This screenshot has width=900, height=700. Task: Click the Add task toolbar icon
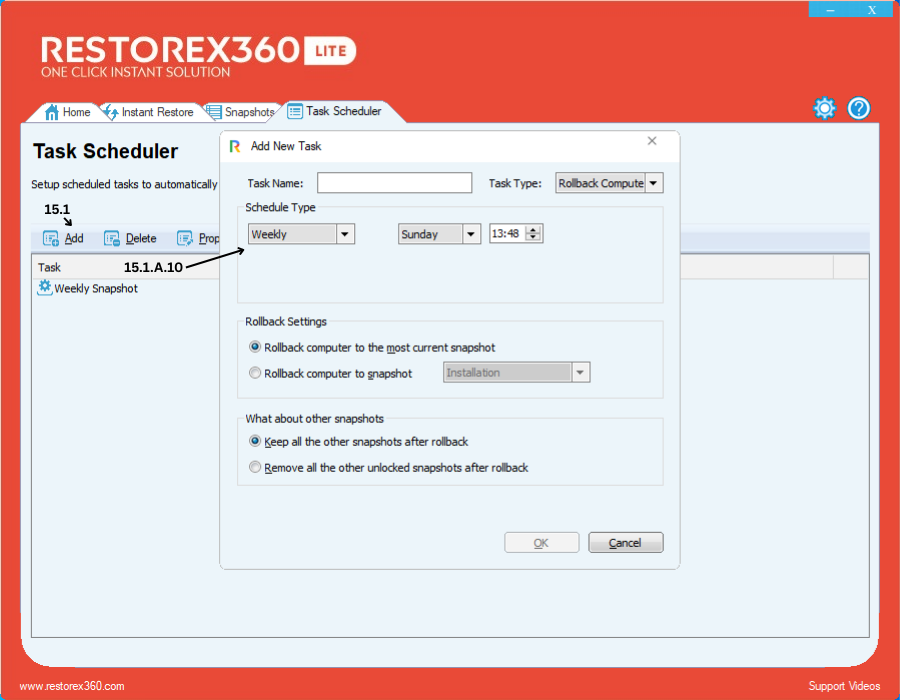[x=51, y=239]
